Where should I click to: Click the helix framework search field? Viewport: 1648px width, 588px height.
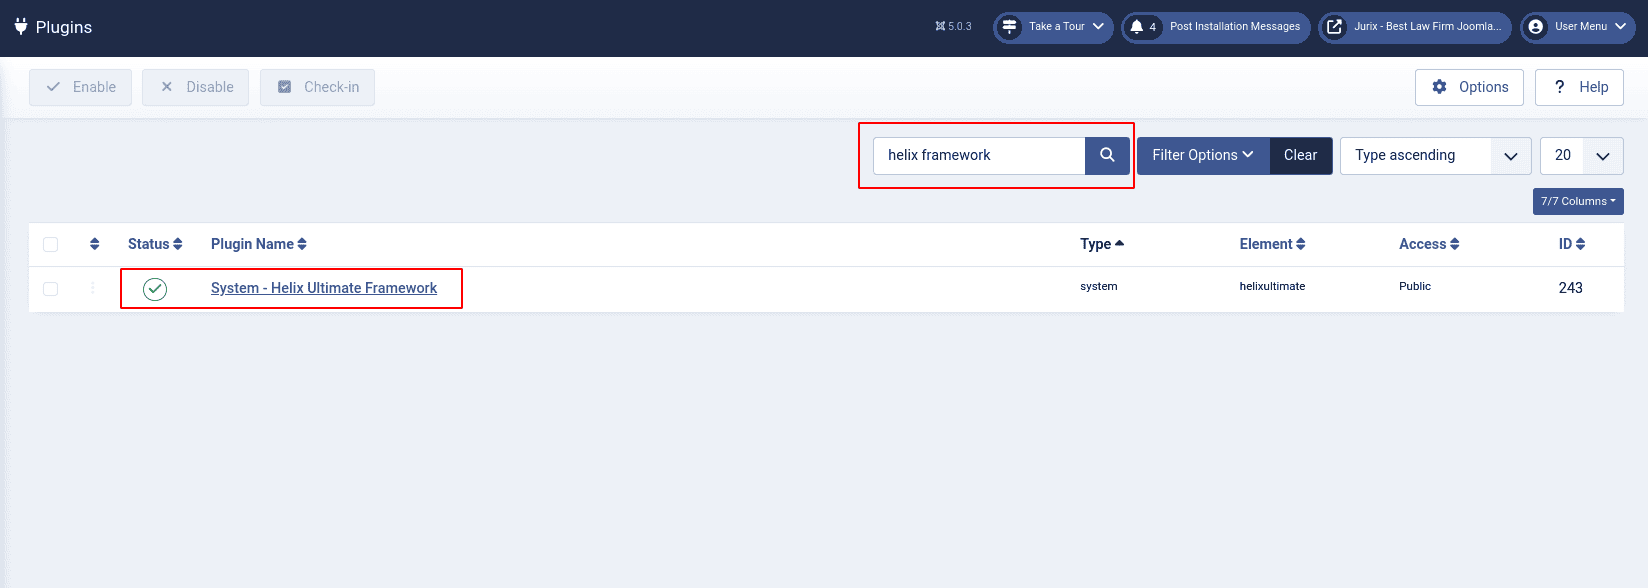point(979,155)
